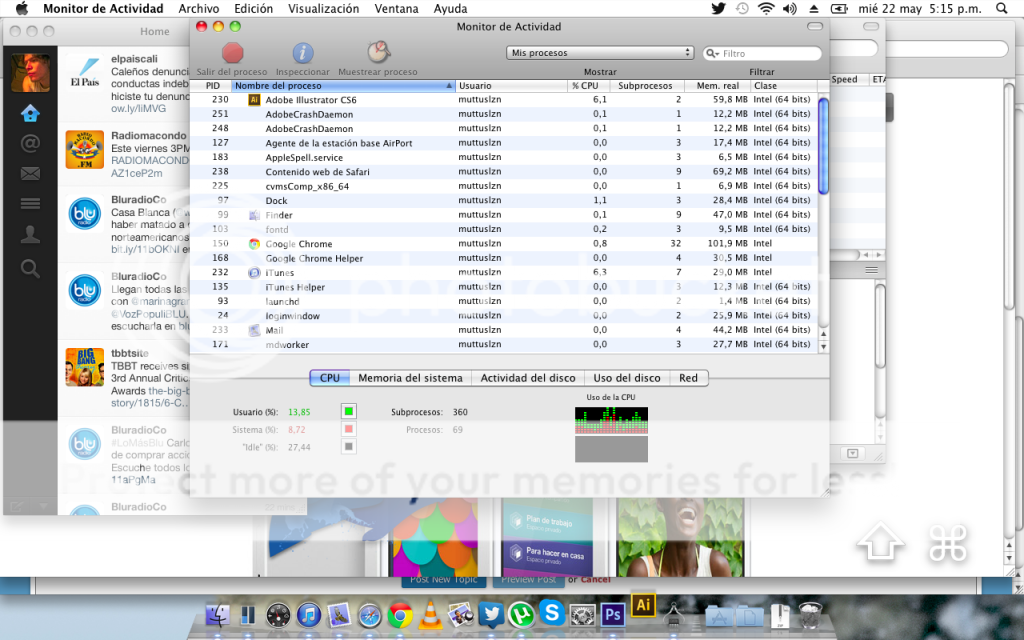Switch to Actividad del disco tab

528,378
